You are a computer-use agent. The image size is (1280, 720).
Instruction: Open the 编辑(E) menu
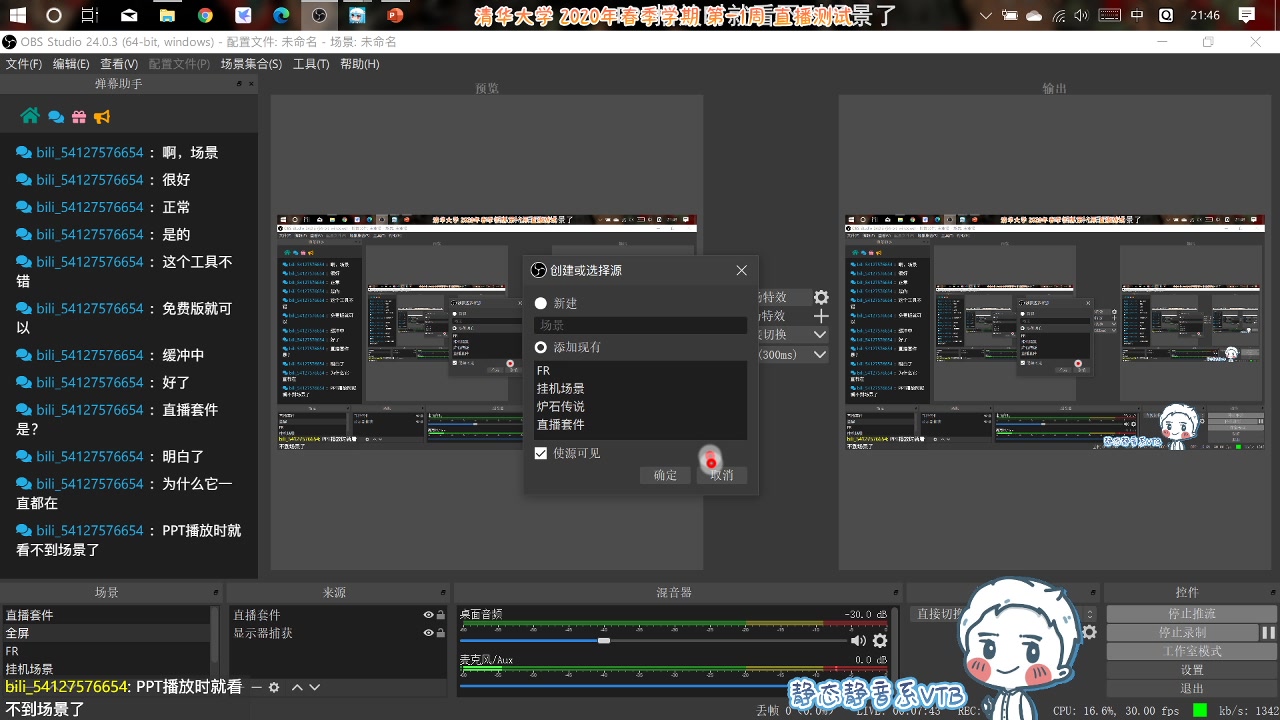tap(71, 64)
